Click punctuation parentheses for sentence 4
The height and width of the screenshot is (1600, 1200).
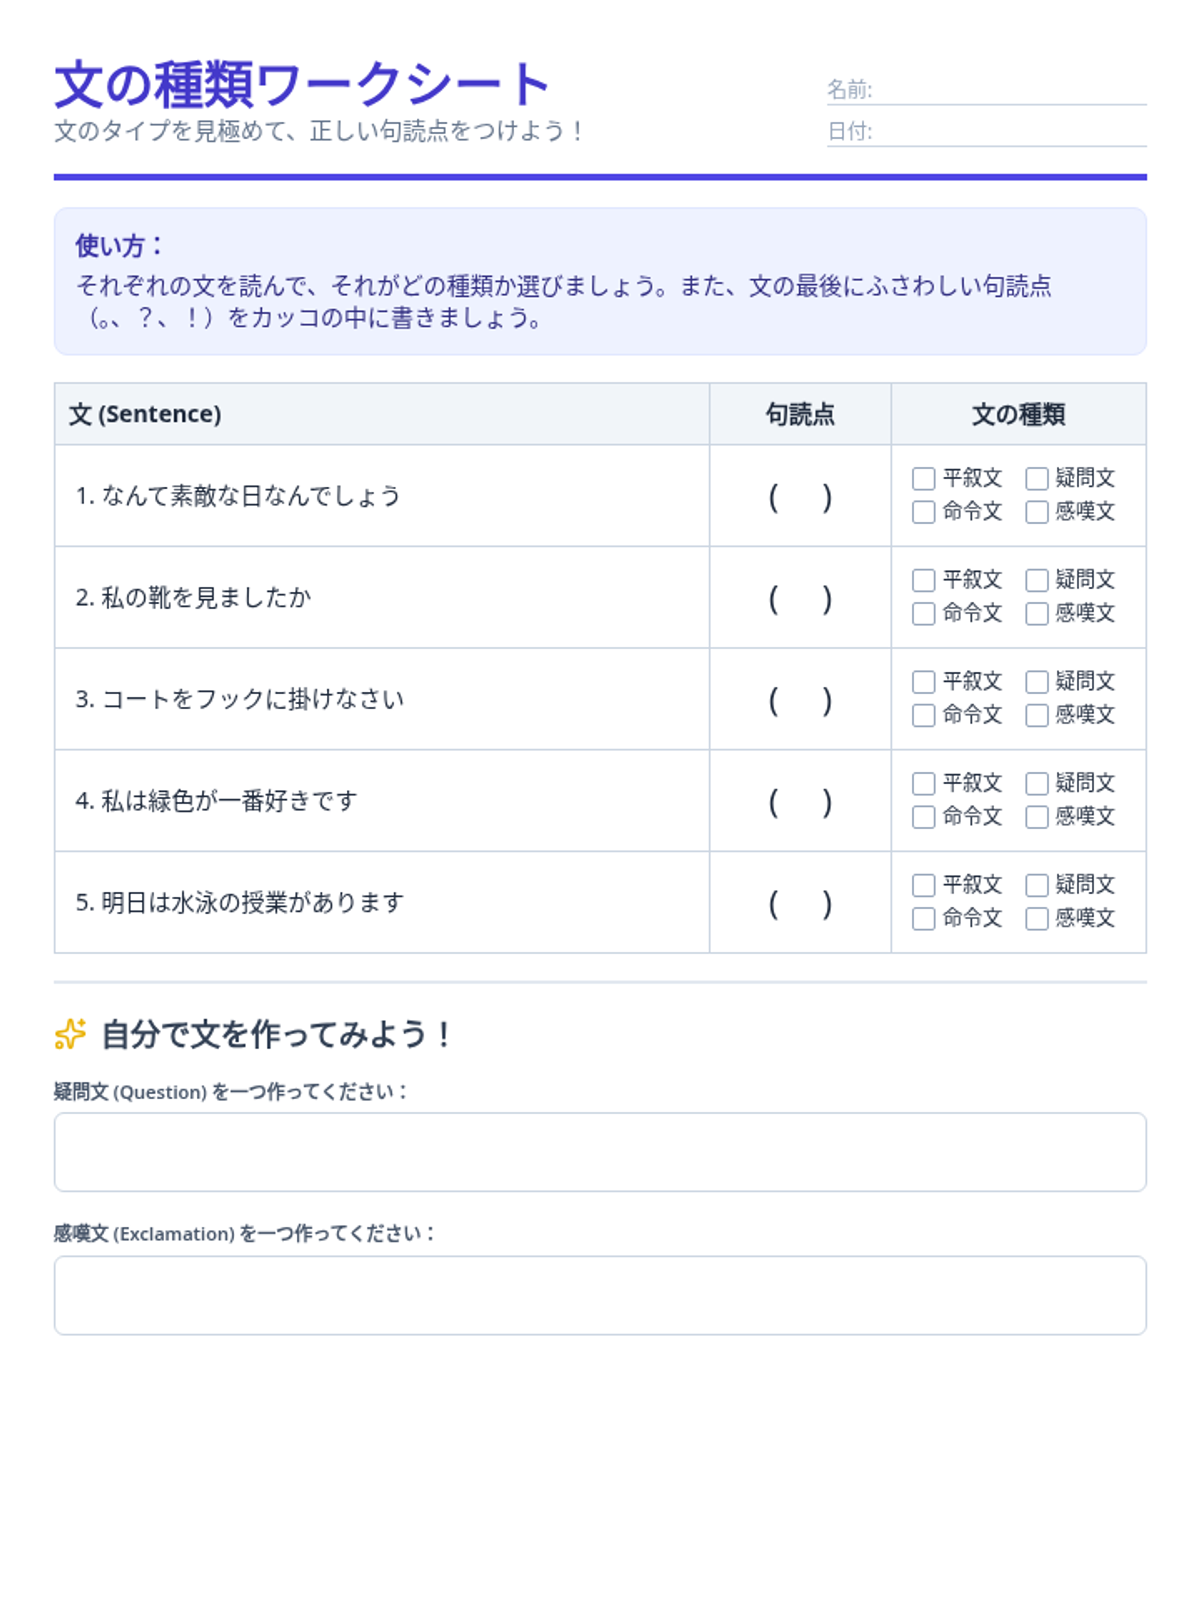(800, 802)
